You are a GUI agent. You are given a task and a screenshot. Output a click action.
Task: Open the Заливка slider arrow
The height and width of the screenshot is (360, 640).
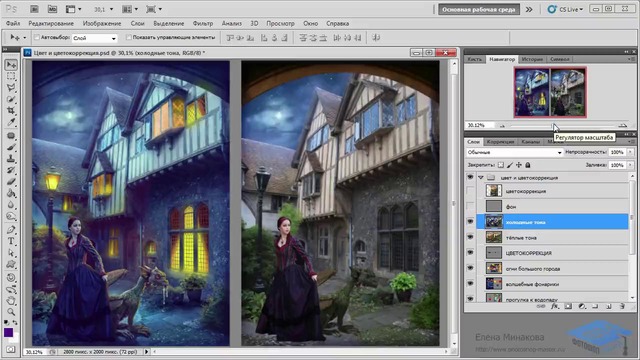pyautogui.click(x=630, y=165)
